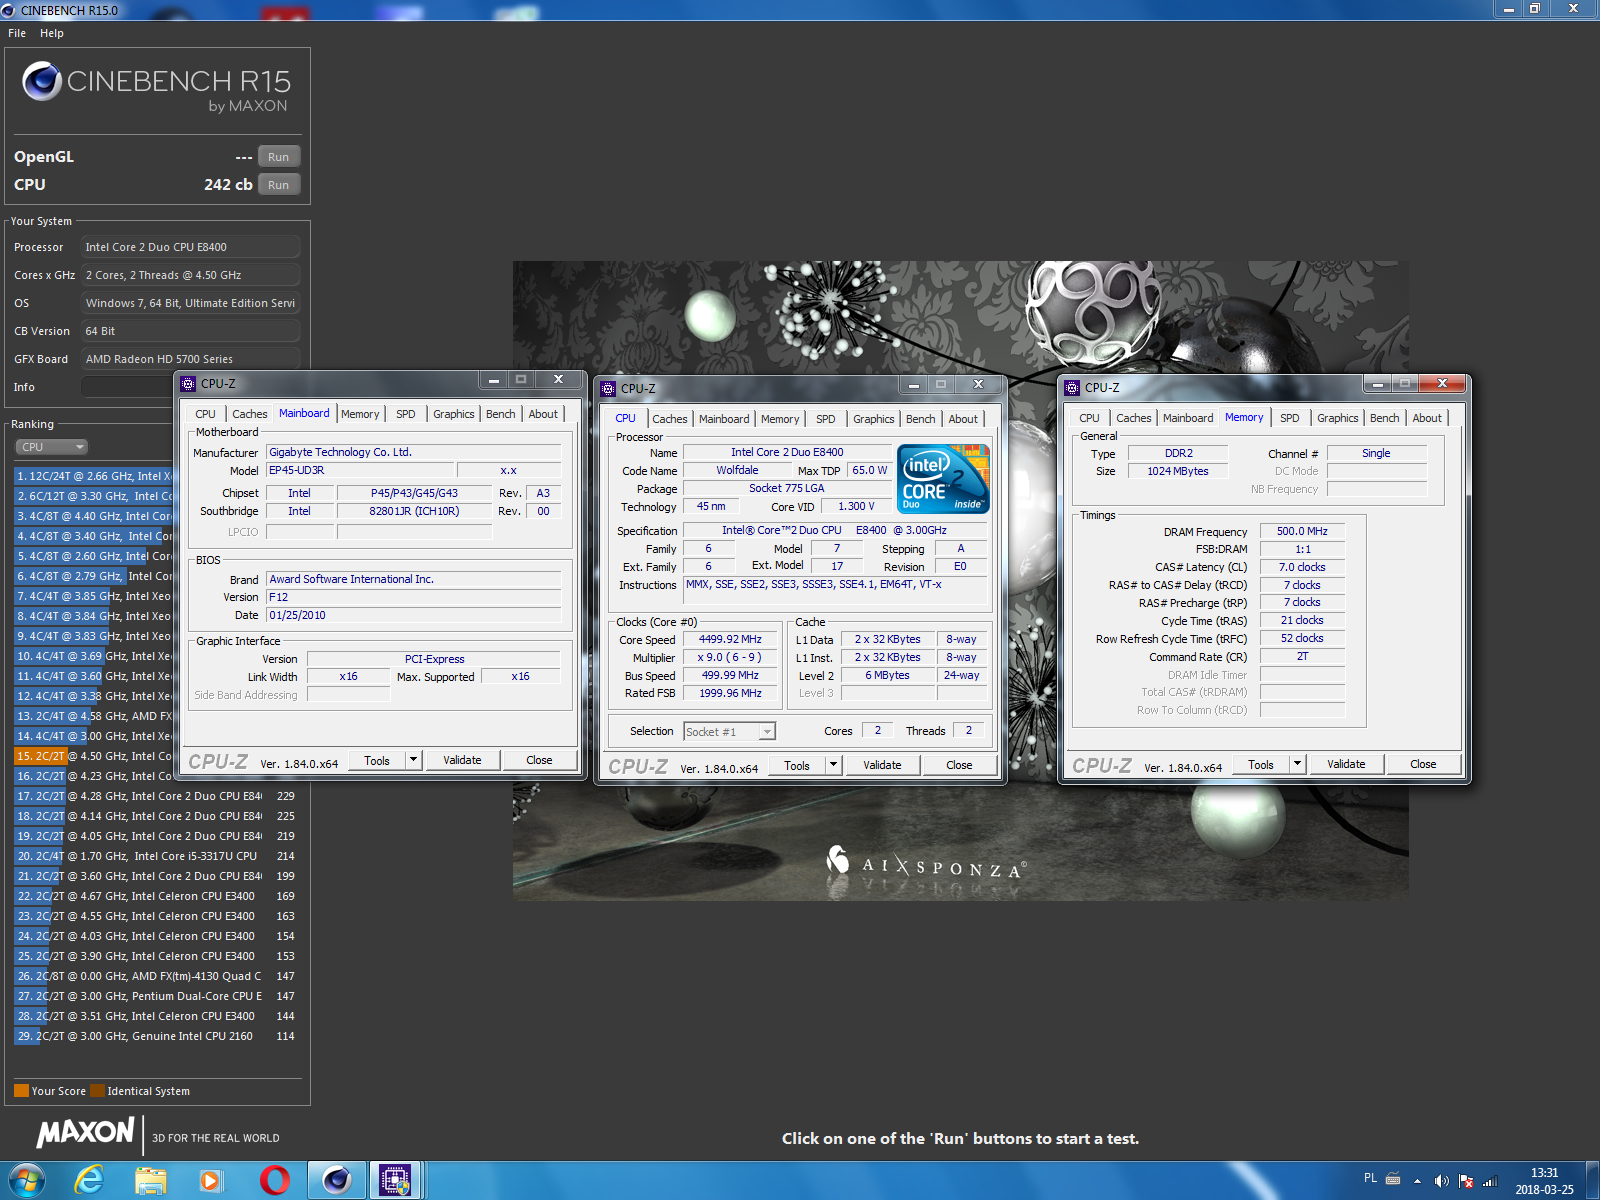Click GFX Board field AMD Radeon HD 5700

pos(190,359)
